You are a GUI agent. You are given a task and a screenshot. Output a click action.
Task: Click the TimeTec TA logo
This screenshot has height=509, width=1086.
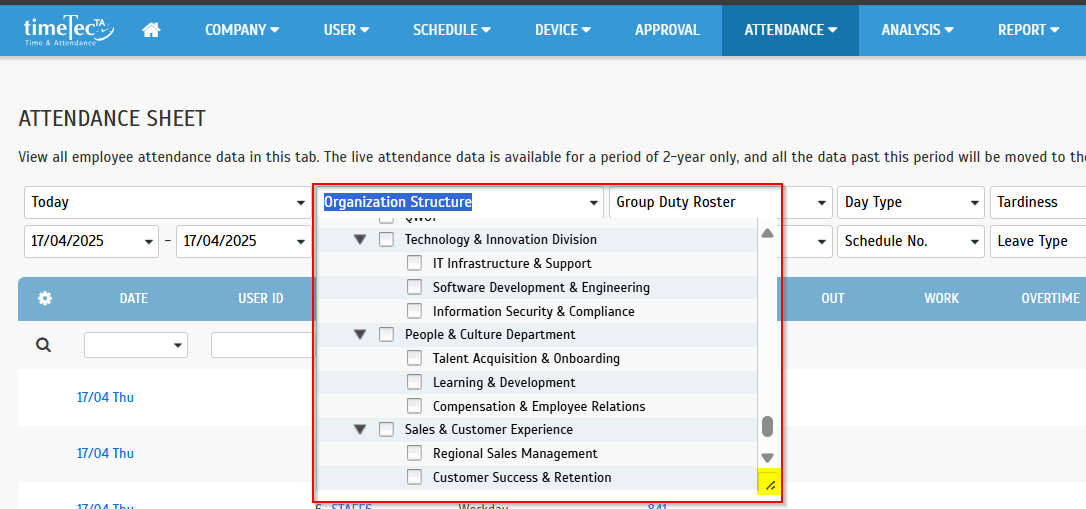[x=68, y=30]
